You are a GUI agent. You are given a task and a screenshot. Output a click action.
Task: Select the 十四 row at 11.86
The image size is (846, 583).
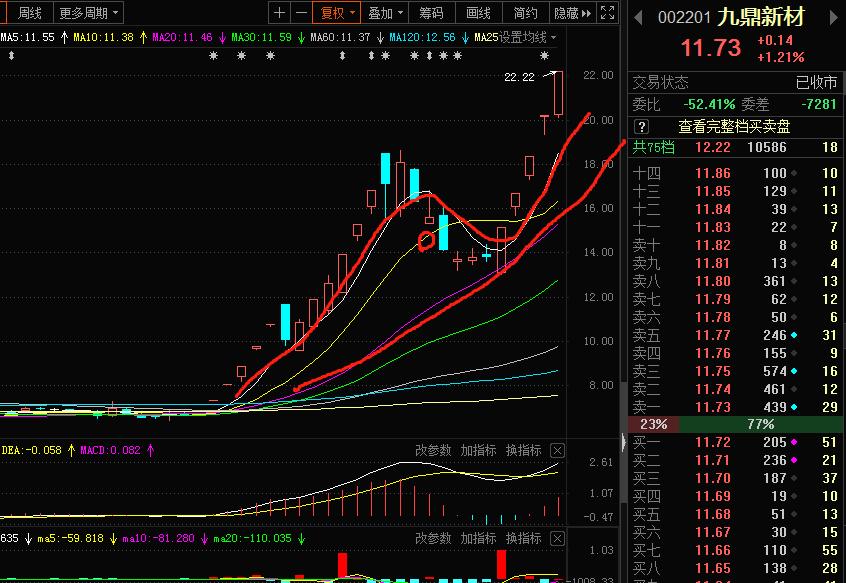point(735,173)
